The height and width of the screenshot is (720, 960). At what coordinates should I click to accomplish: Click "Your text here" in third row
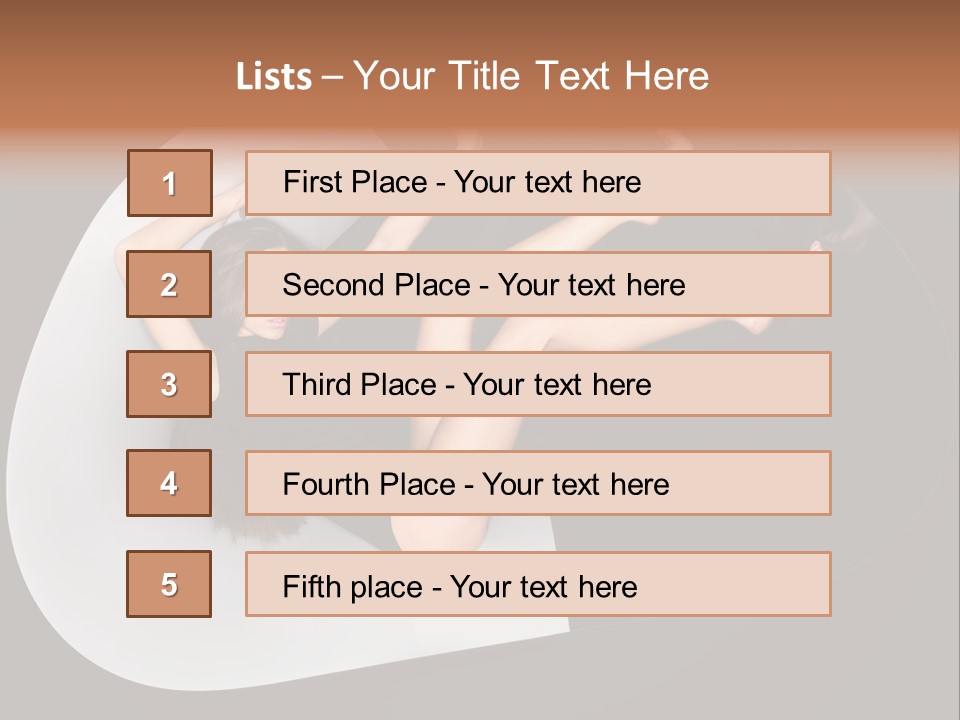[557, 385]
